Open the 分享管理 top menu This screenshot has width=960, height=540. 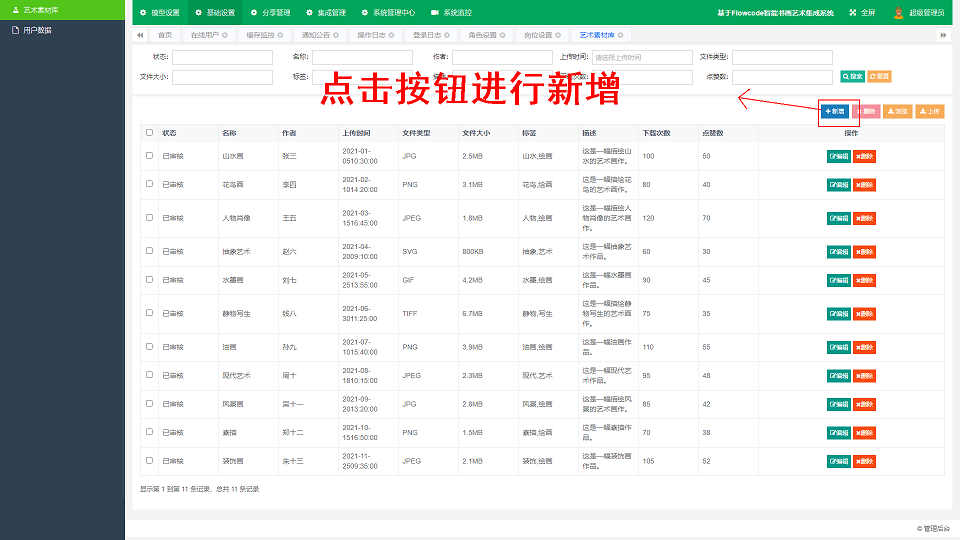point(264,13)
